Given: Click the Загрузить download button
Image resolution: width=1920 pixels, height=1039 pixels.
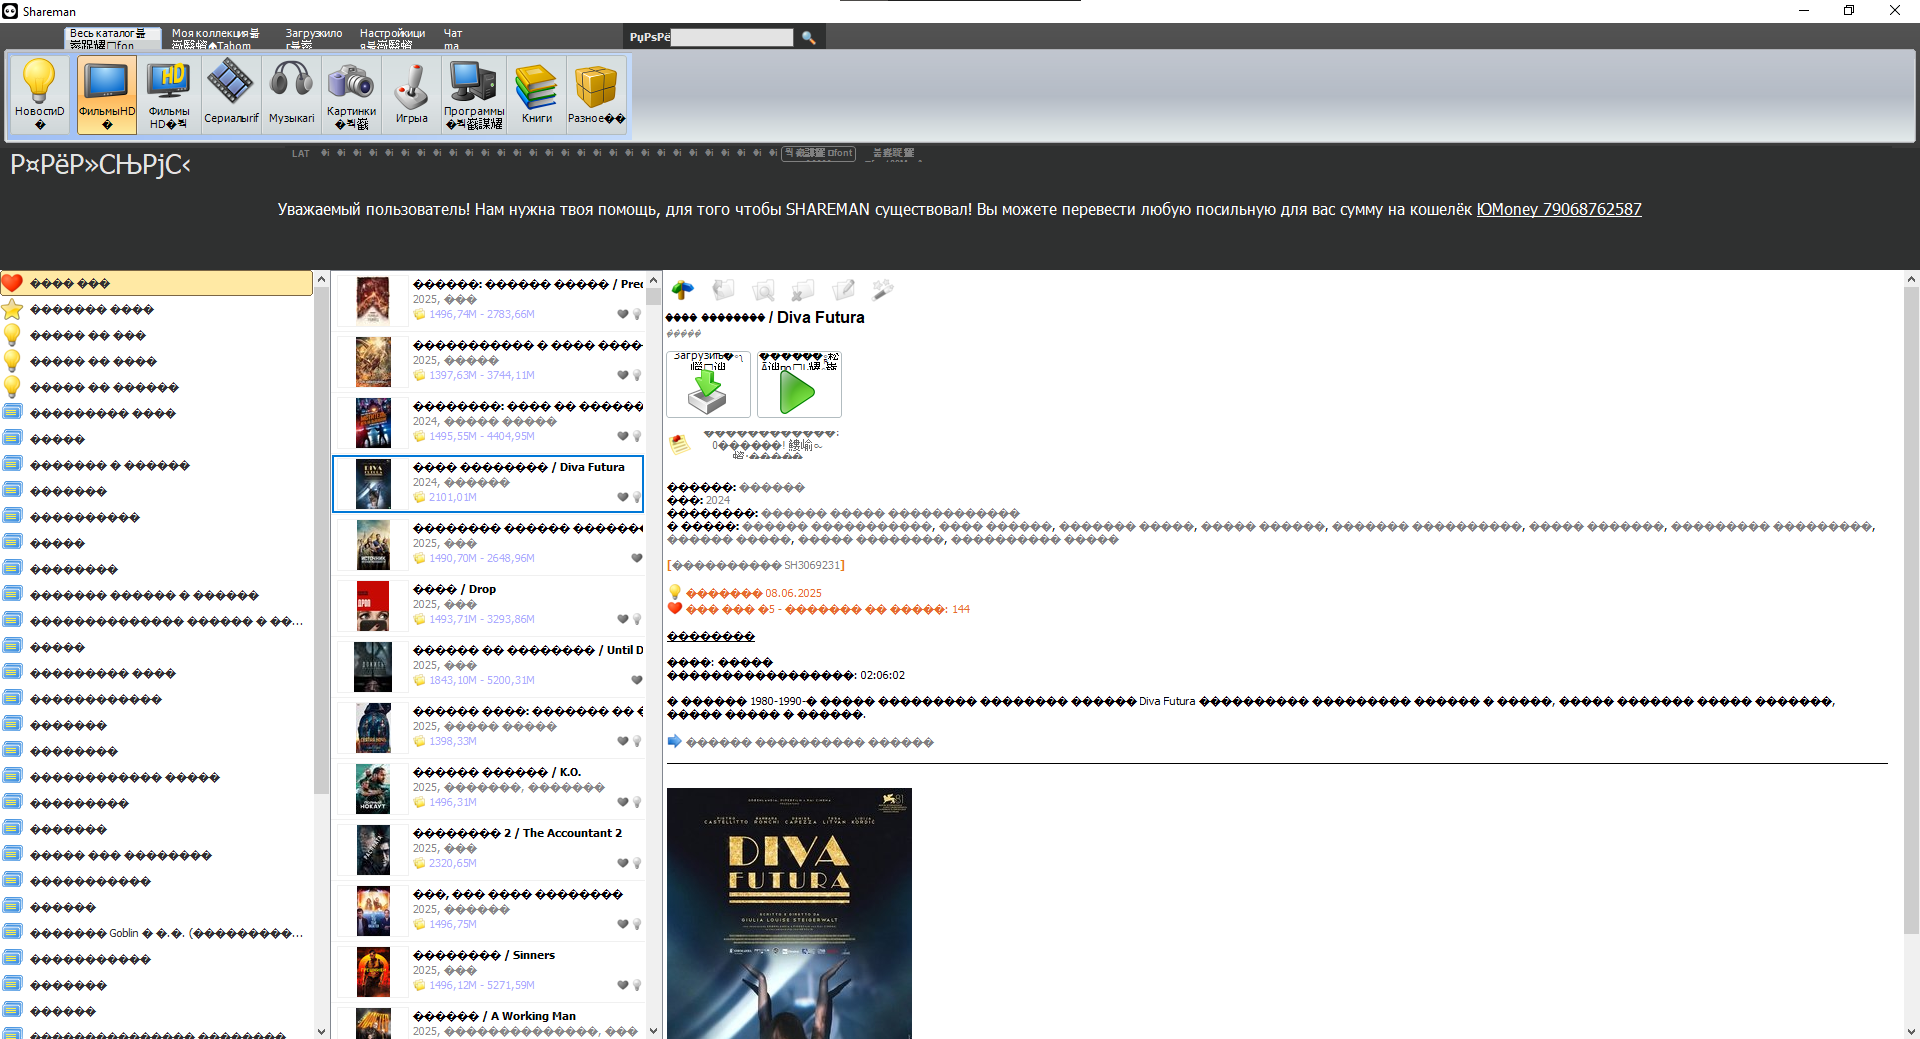Looking at the screenshot, I should tap(708, 384).
